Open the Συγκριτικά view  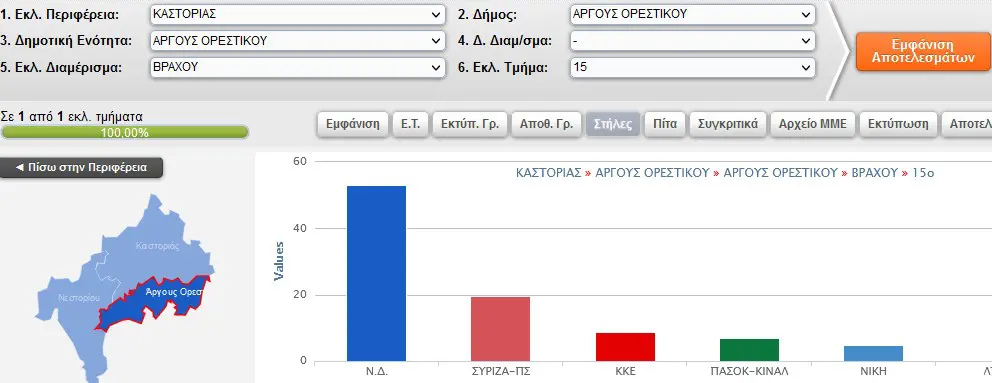pos(728,124)
